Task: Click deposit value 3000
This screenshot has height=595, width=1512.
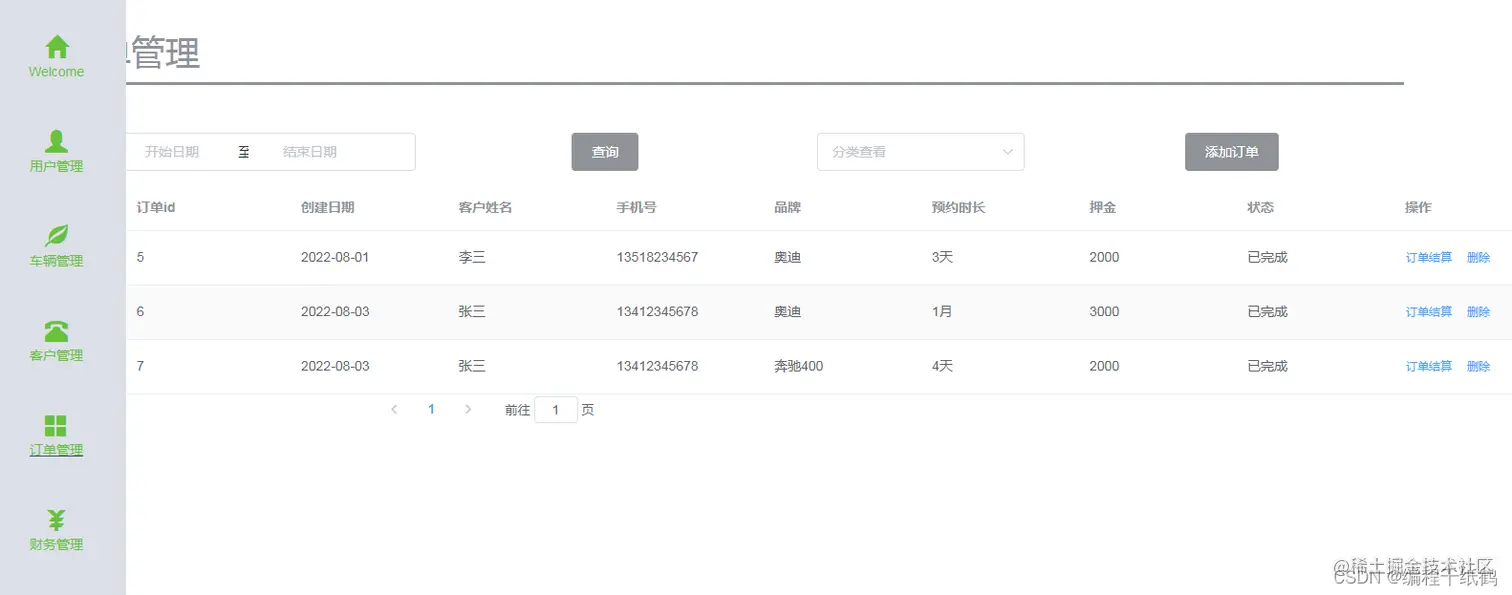Action: 1105,311
